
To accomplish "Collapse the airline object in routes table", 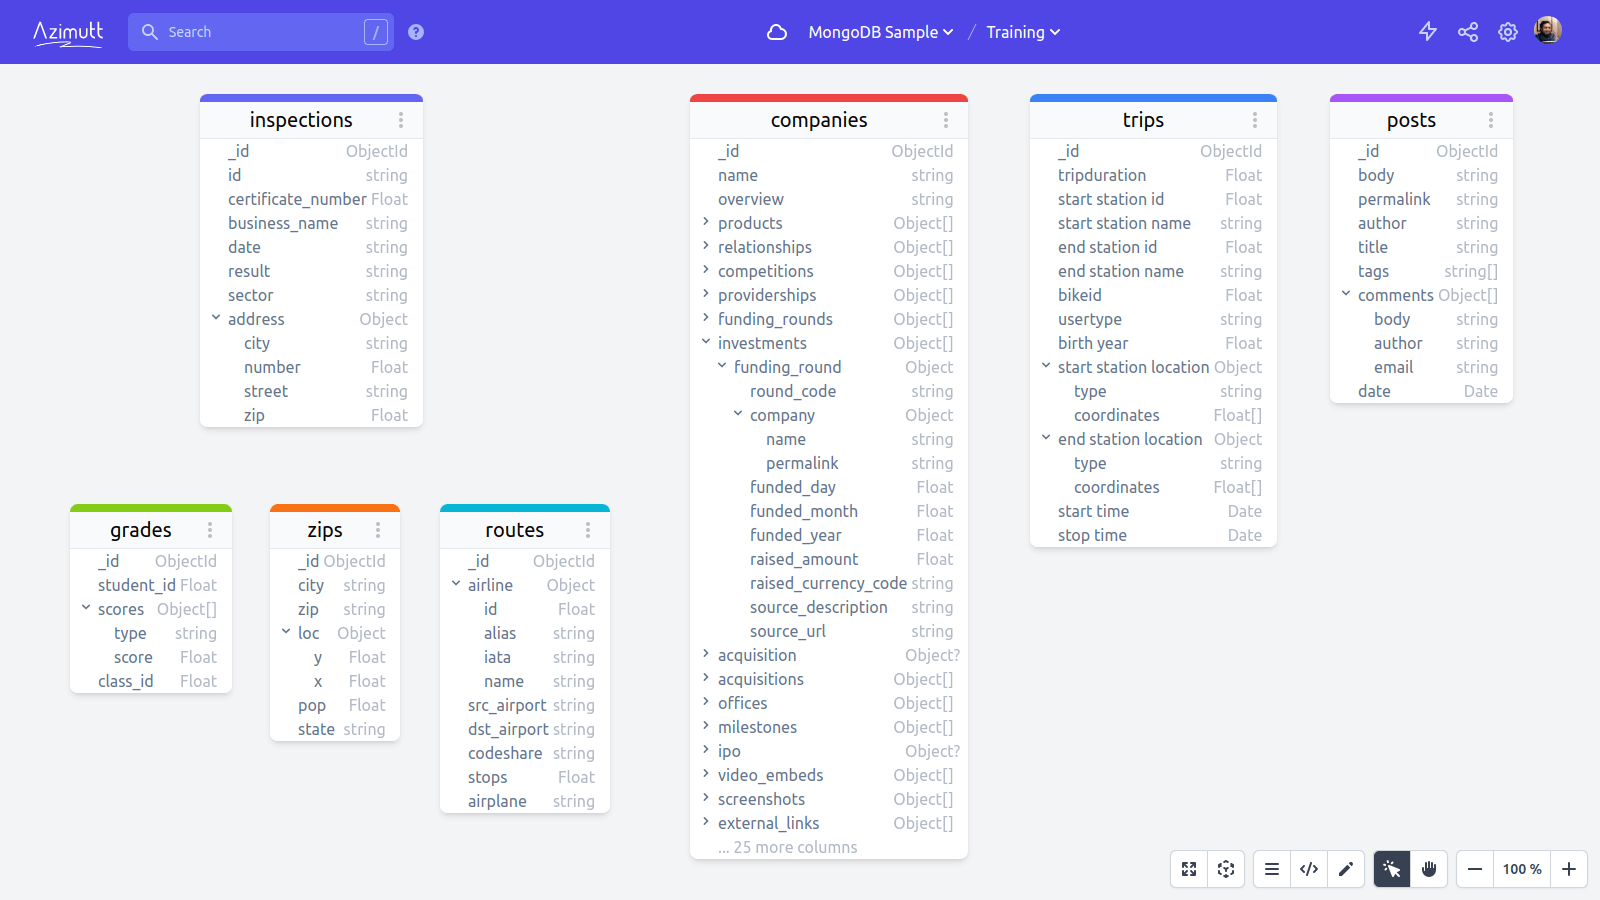I will coord(456,584).
